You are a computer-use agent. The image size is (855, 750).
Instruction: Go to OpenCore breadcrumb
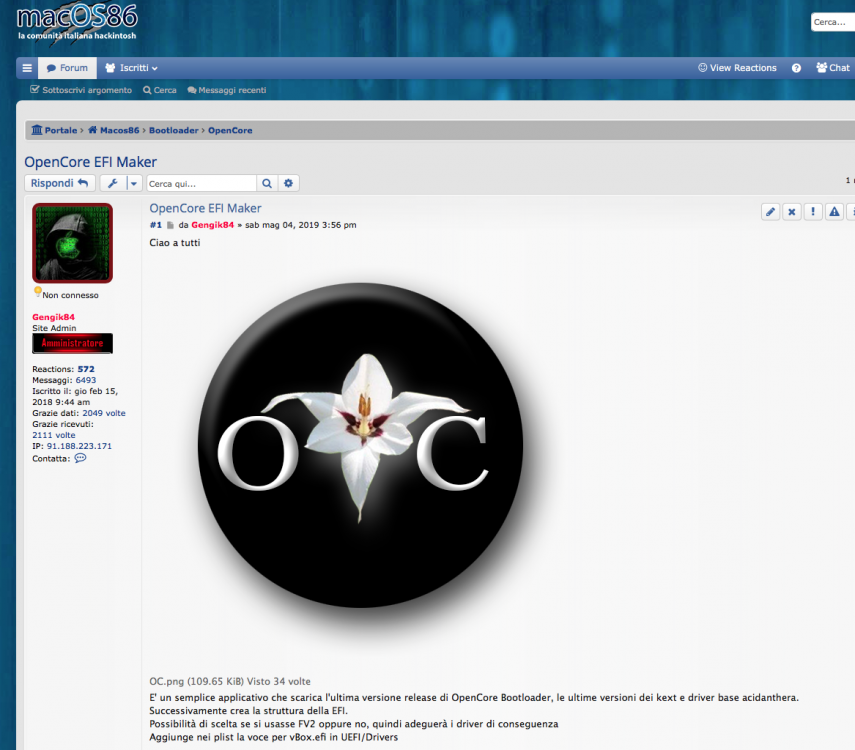[230, 130]
